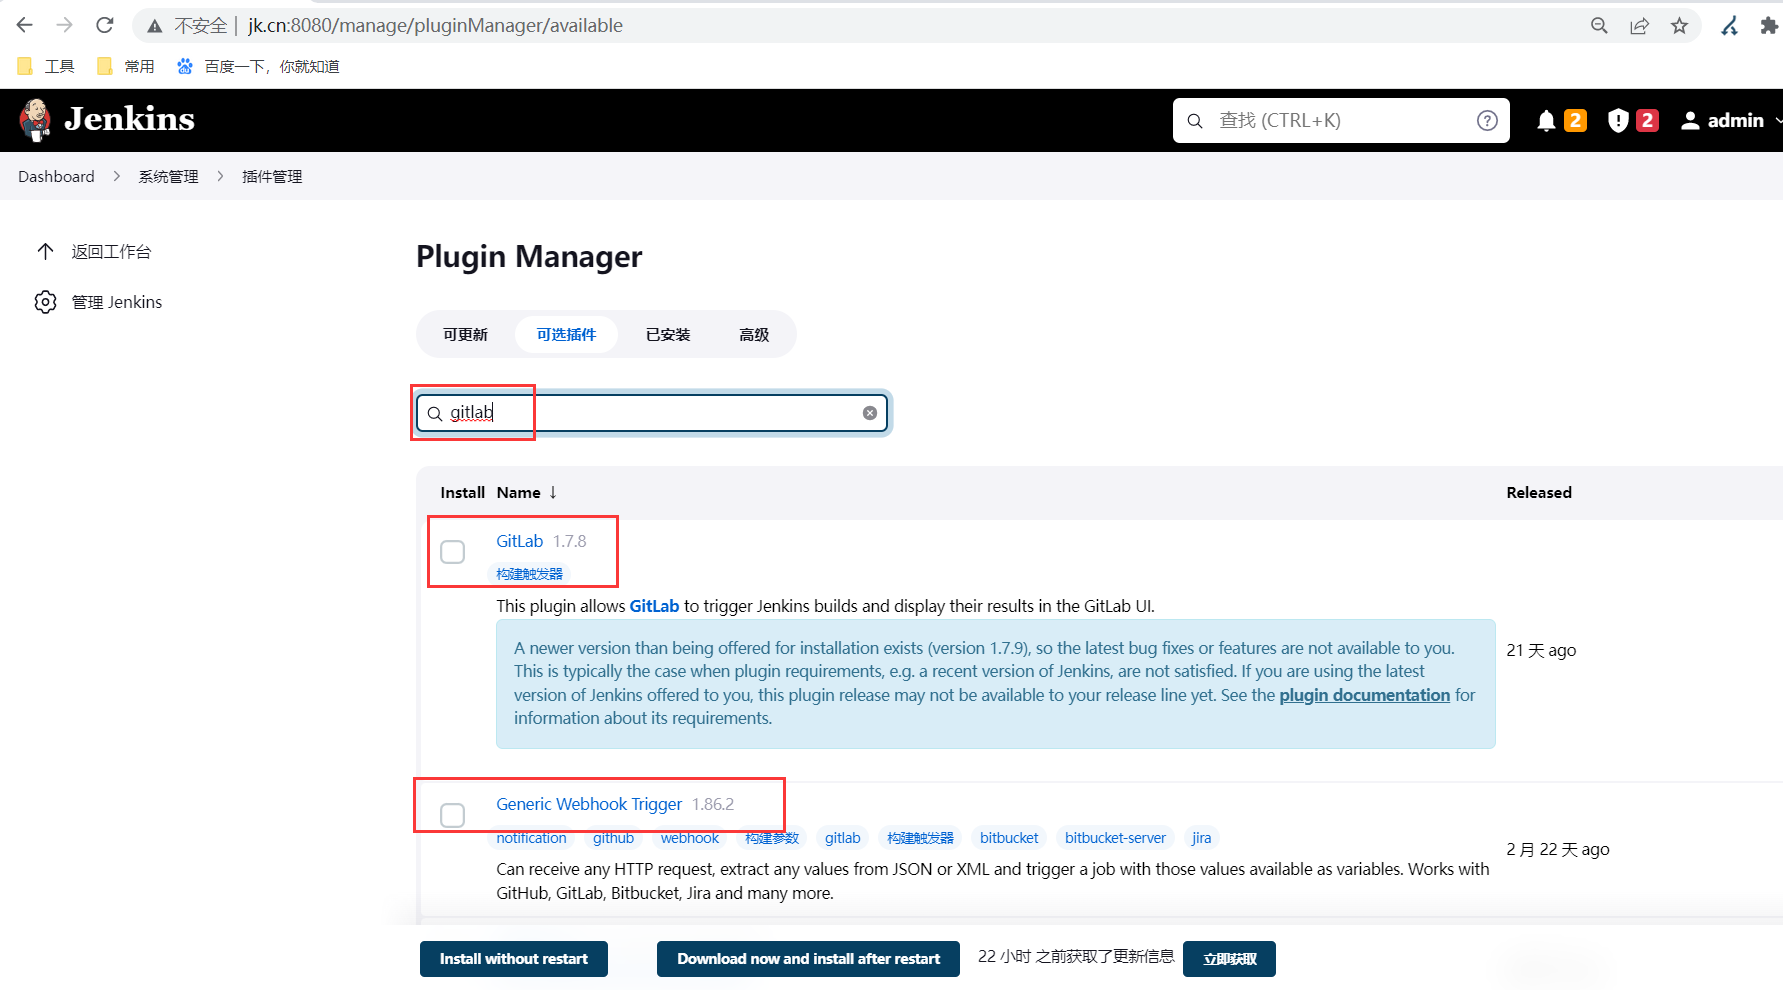This screenshot has width=1783, height=990.
Task: Expand the chevron after 系统管理 breadcrumb
Action: coord(220,176)
